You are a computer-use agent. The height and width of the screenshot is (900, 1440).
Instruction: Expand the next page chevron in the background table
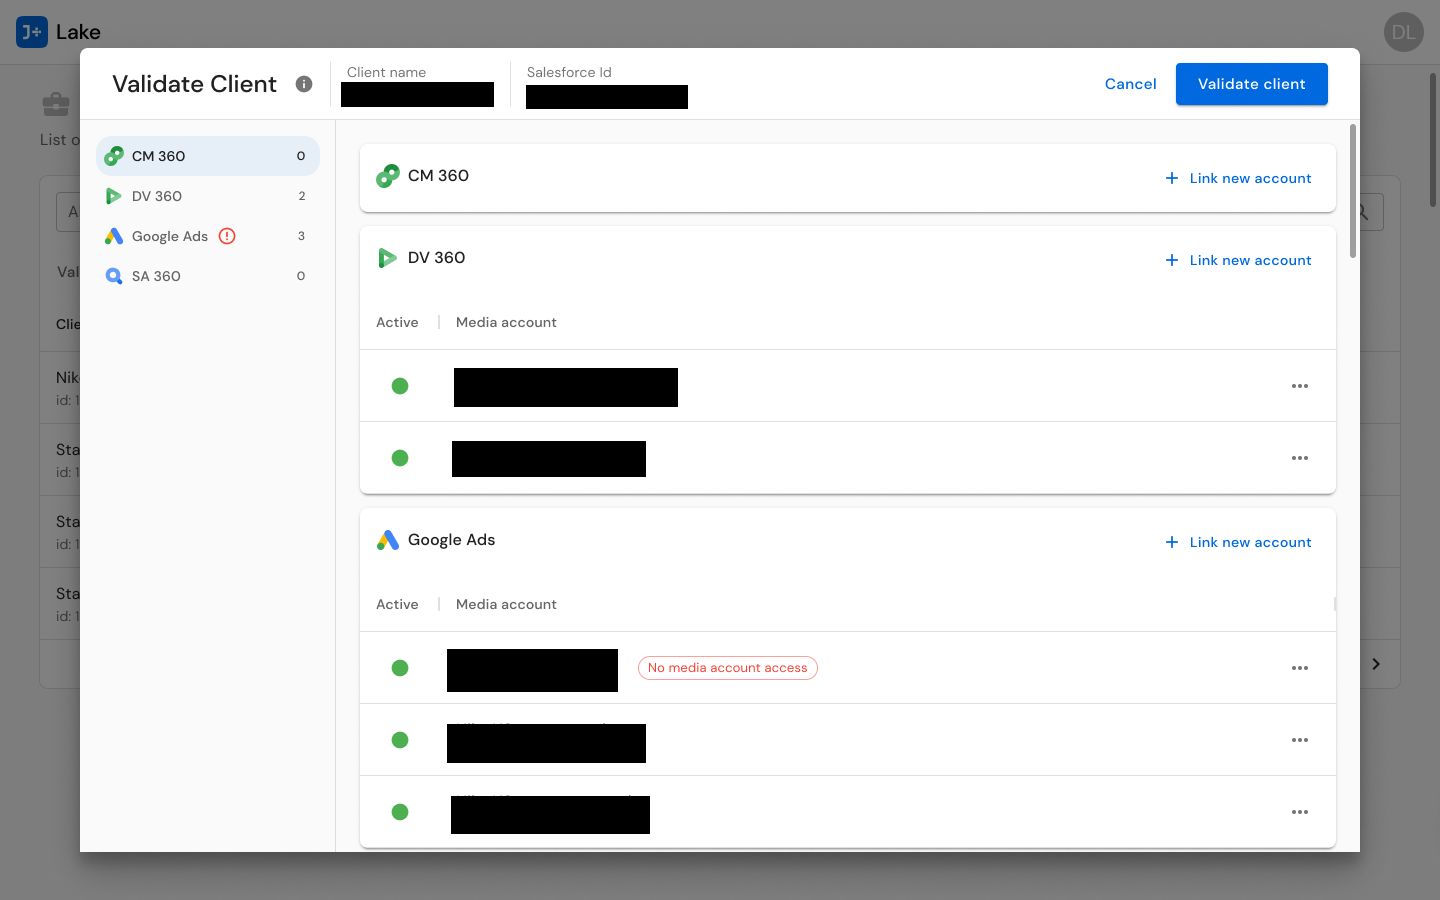click(x=1376, y=664)
